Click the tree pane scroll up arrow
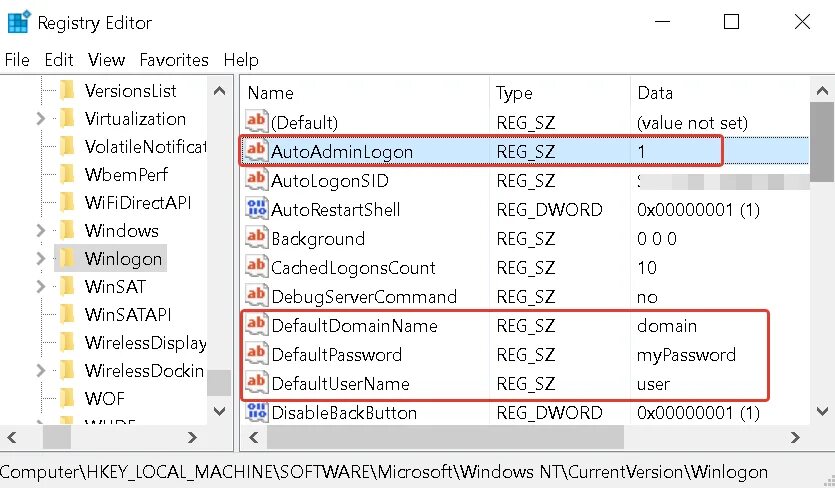The width and height of the screenshot is (835, 488). coord(219,91)
